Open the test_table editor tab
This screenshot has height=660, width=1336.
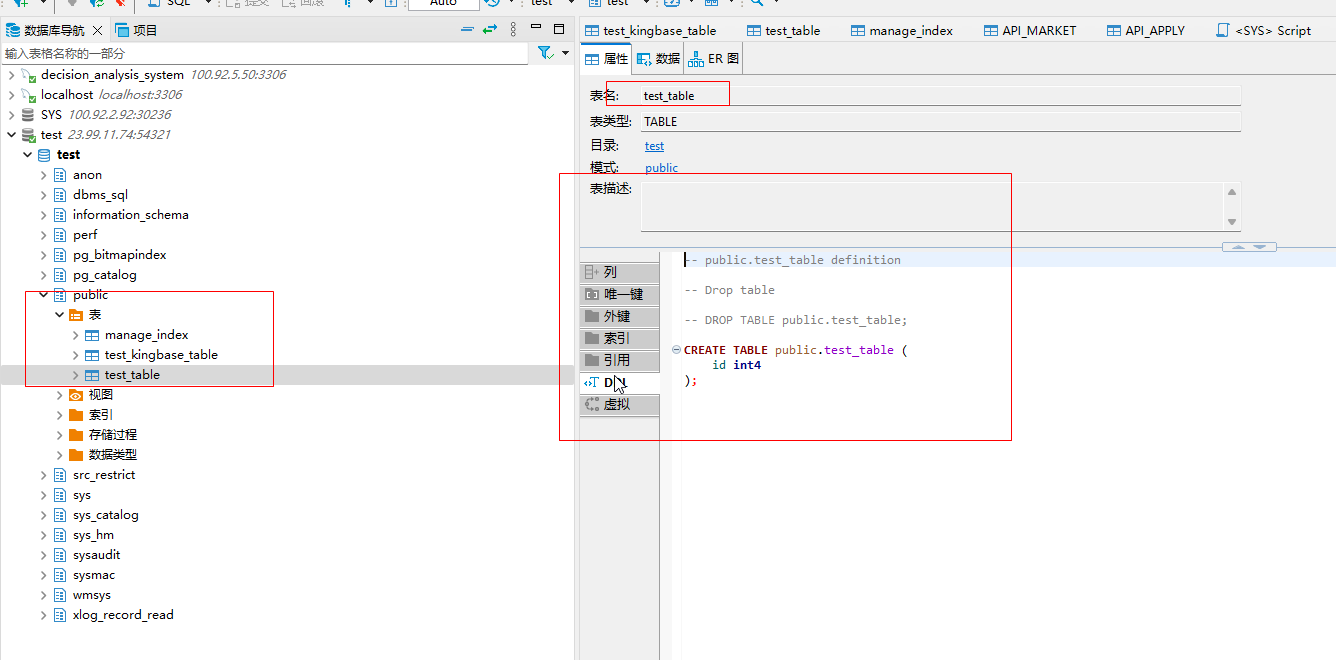click(x=783, y=30)
